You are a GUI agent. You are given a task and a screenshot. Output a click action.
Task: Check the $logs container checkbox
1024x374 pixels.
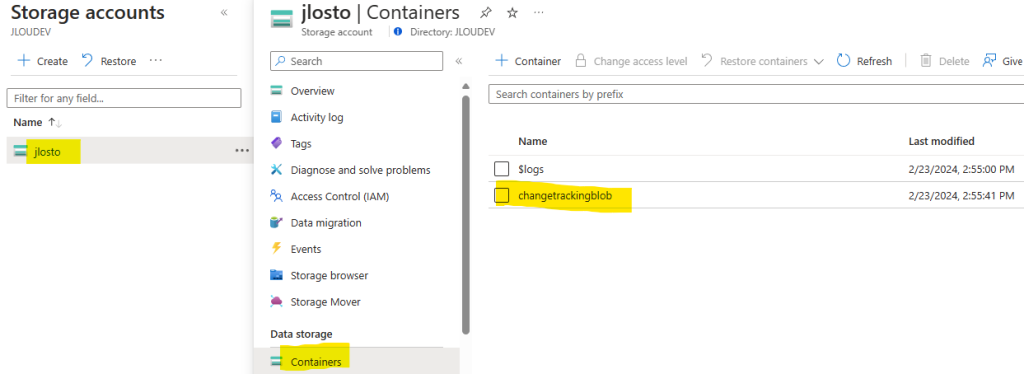click(x=502, y=169)
